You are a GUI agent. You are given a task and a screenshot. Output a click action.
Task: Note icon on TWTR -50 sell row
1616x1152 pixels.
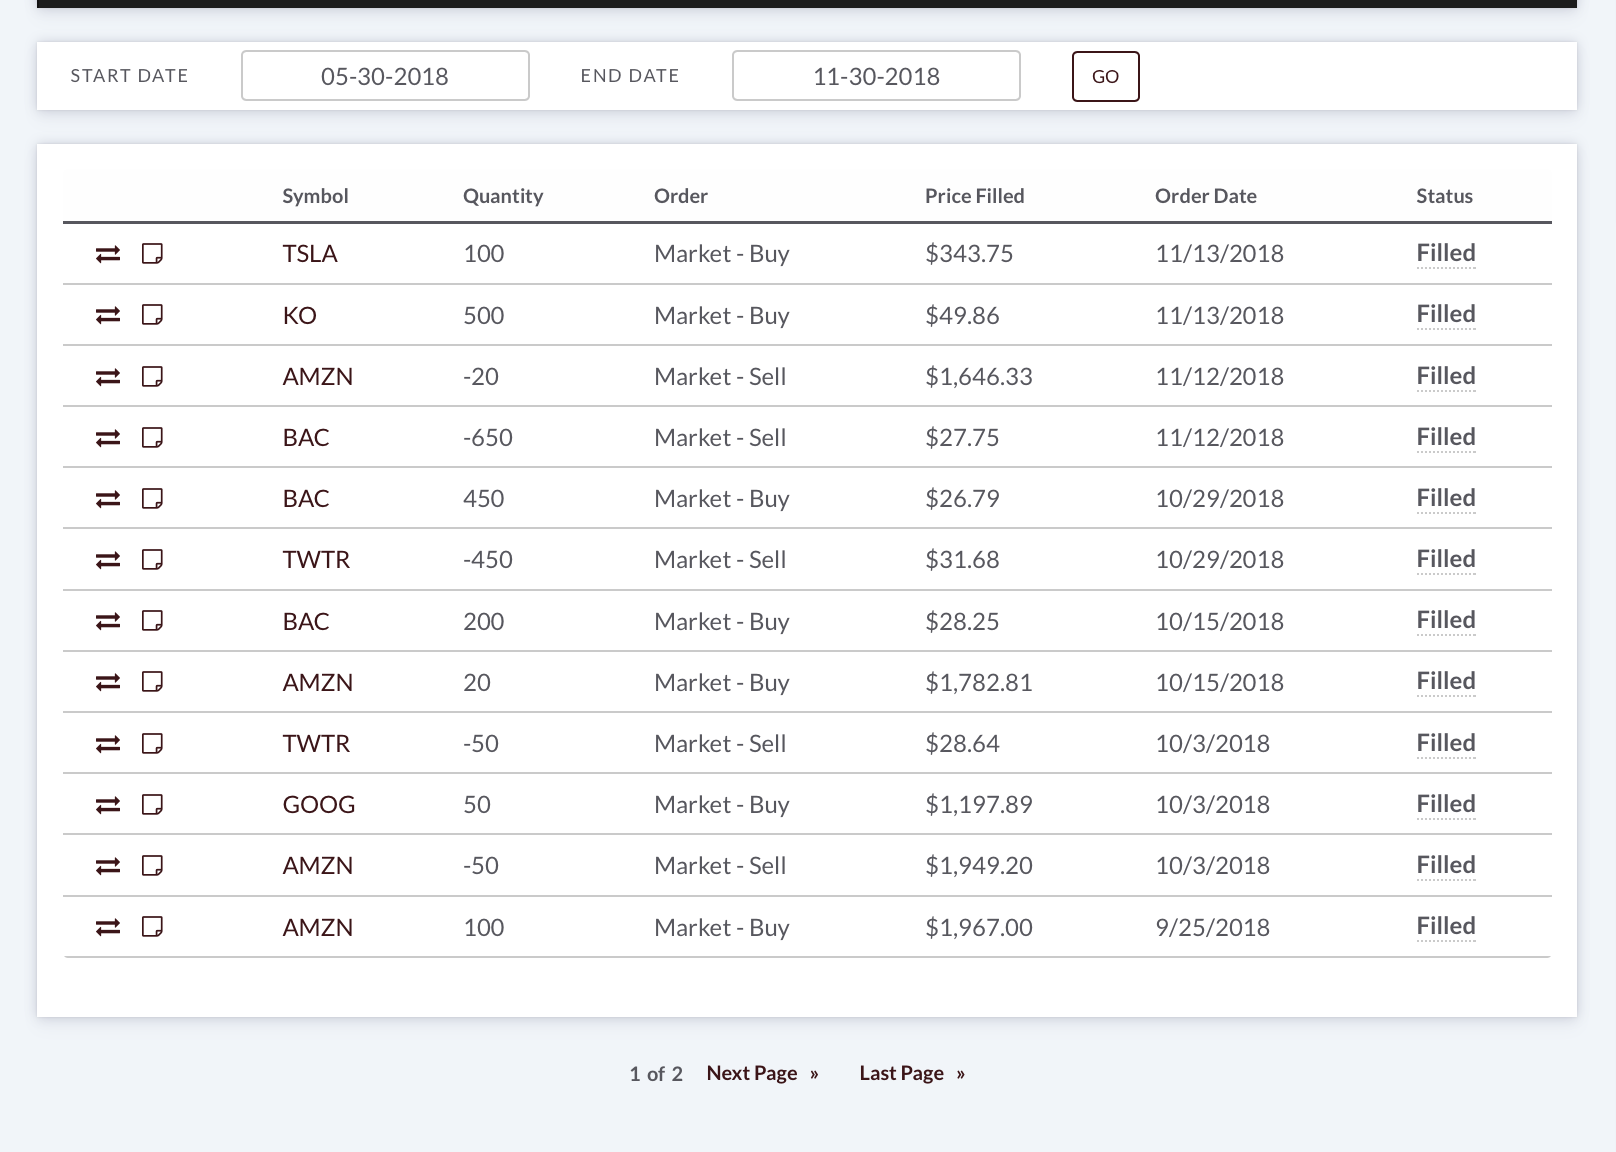pos(152,743)
